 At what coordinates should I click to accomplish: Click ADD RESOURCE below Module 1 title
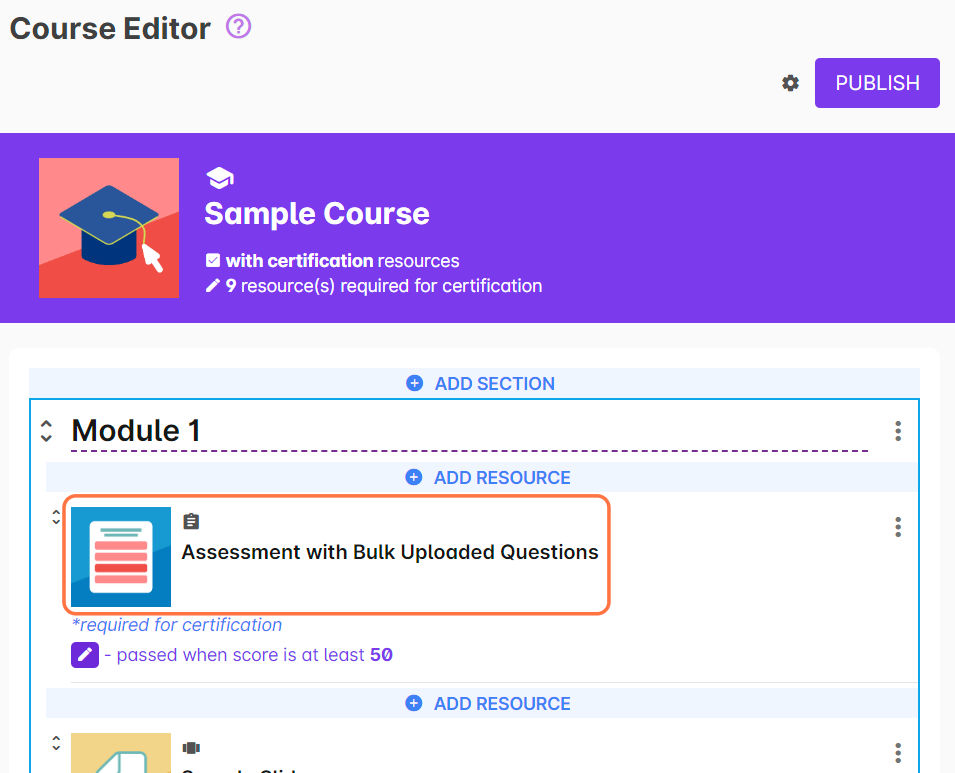(x=488, y=478)
